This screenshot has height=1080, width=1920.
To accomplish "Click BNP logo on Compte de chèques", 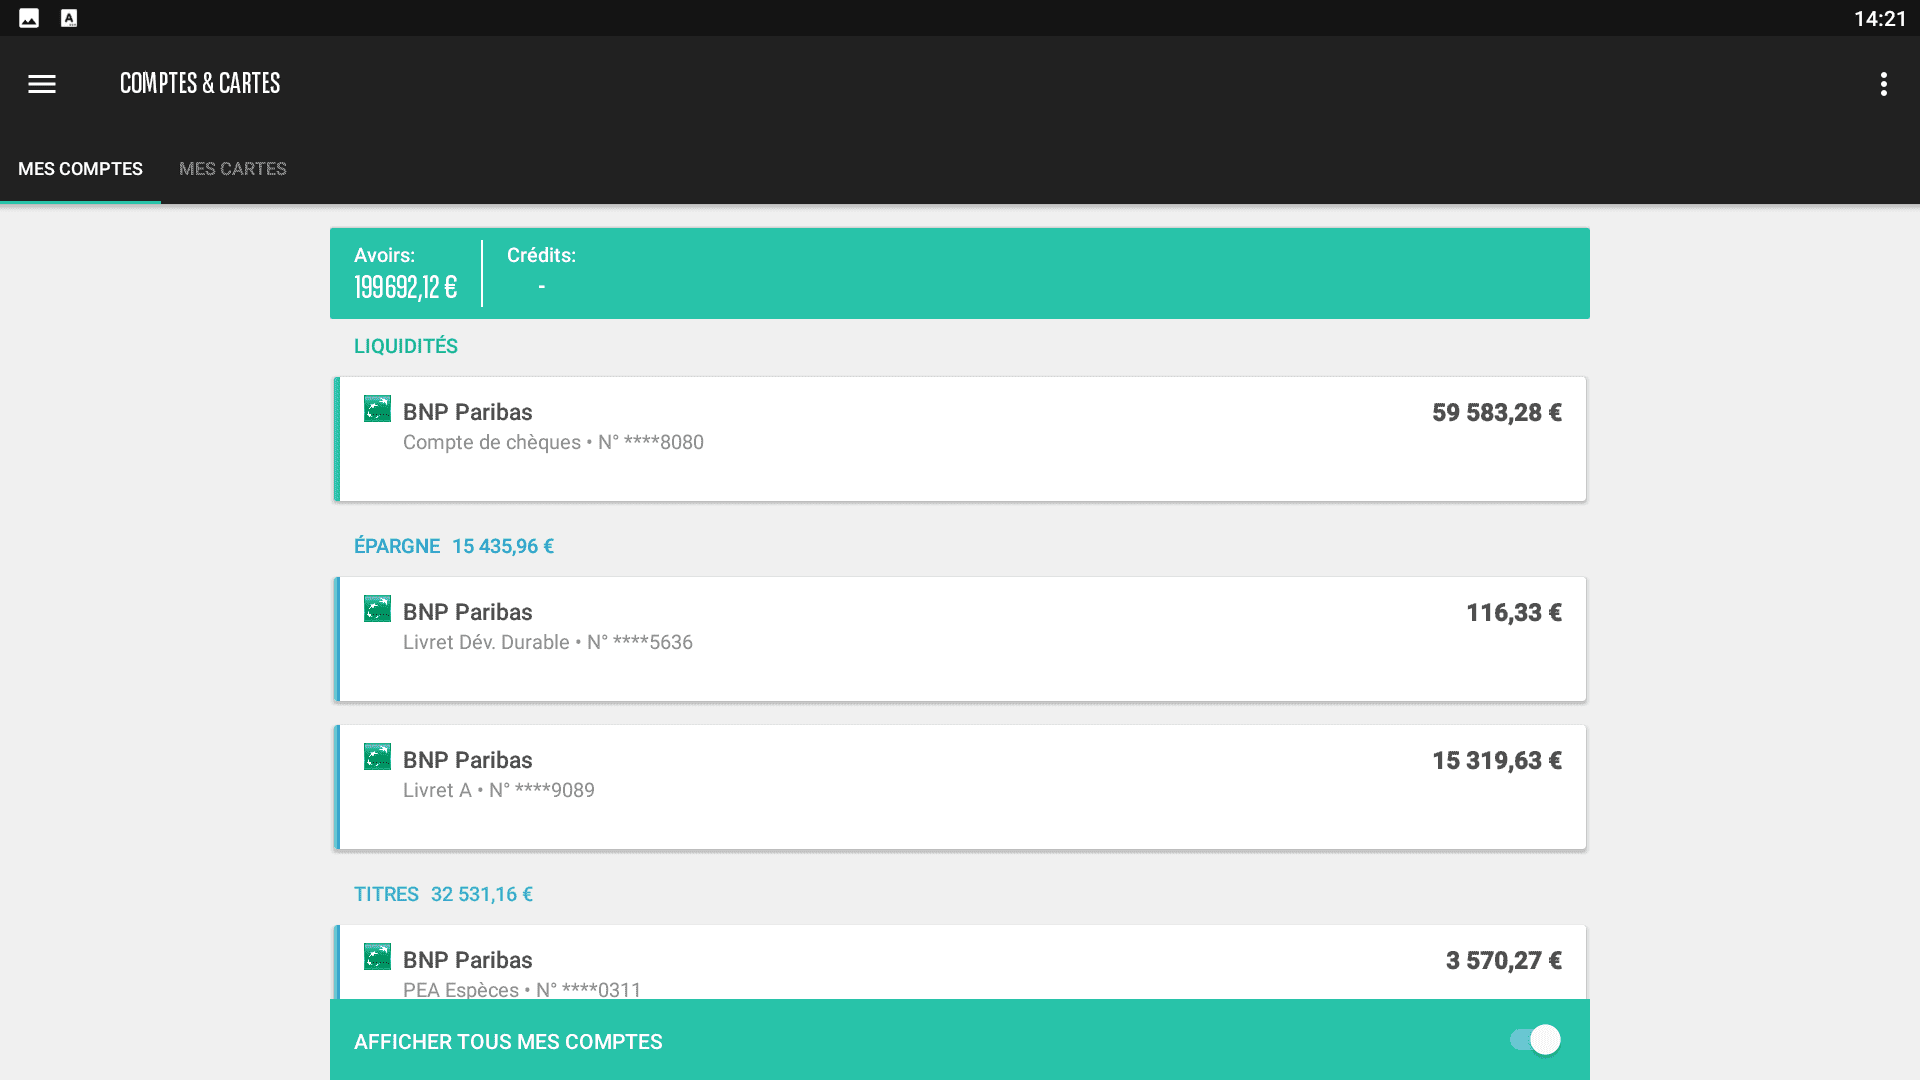I will pos(377,409).
